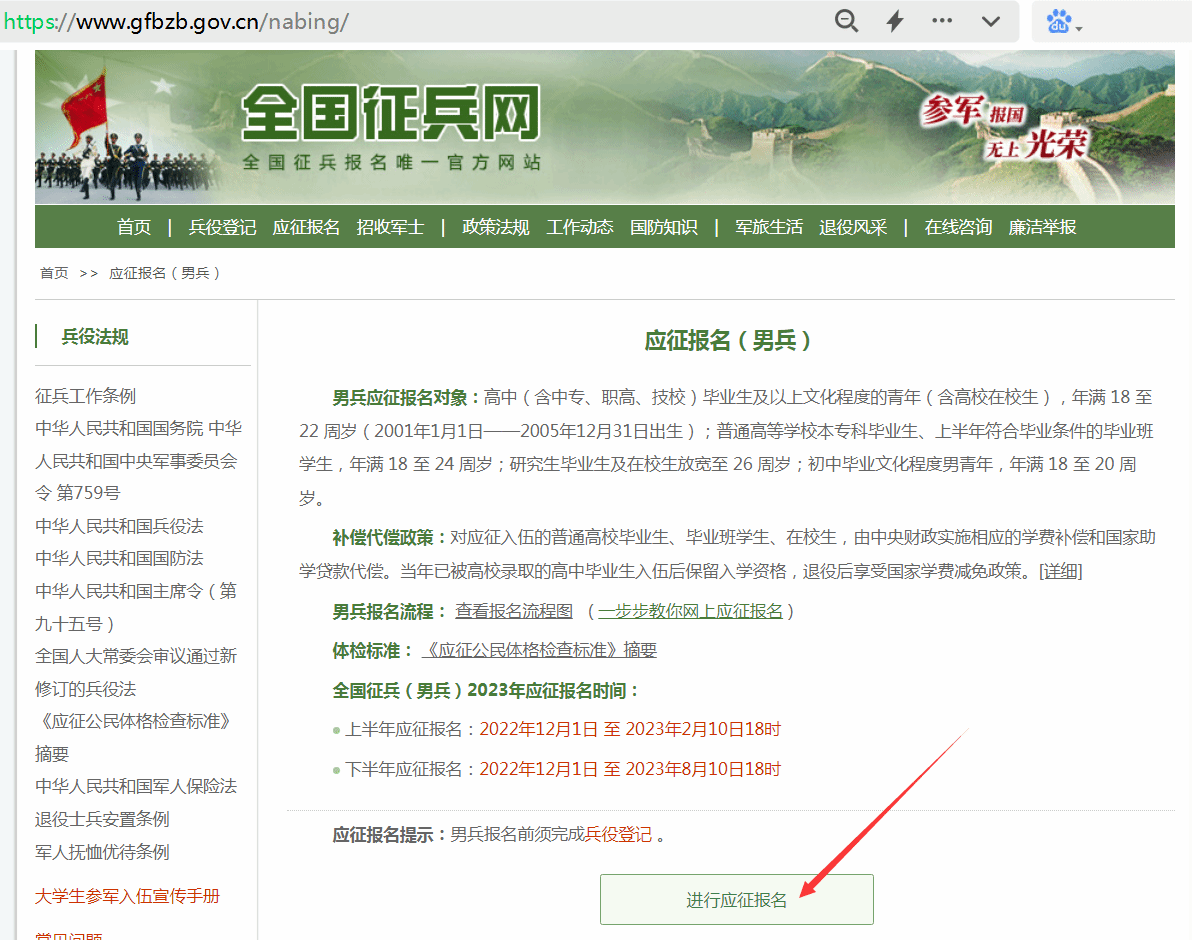Open 廉洁举报 in the navigation bar
The height and width of the screenshot is (940, 1192).
coord(1042,227)
